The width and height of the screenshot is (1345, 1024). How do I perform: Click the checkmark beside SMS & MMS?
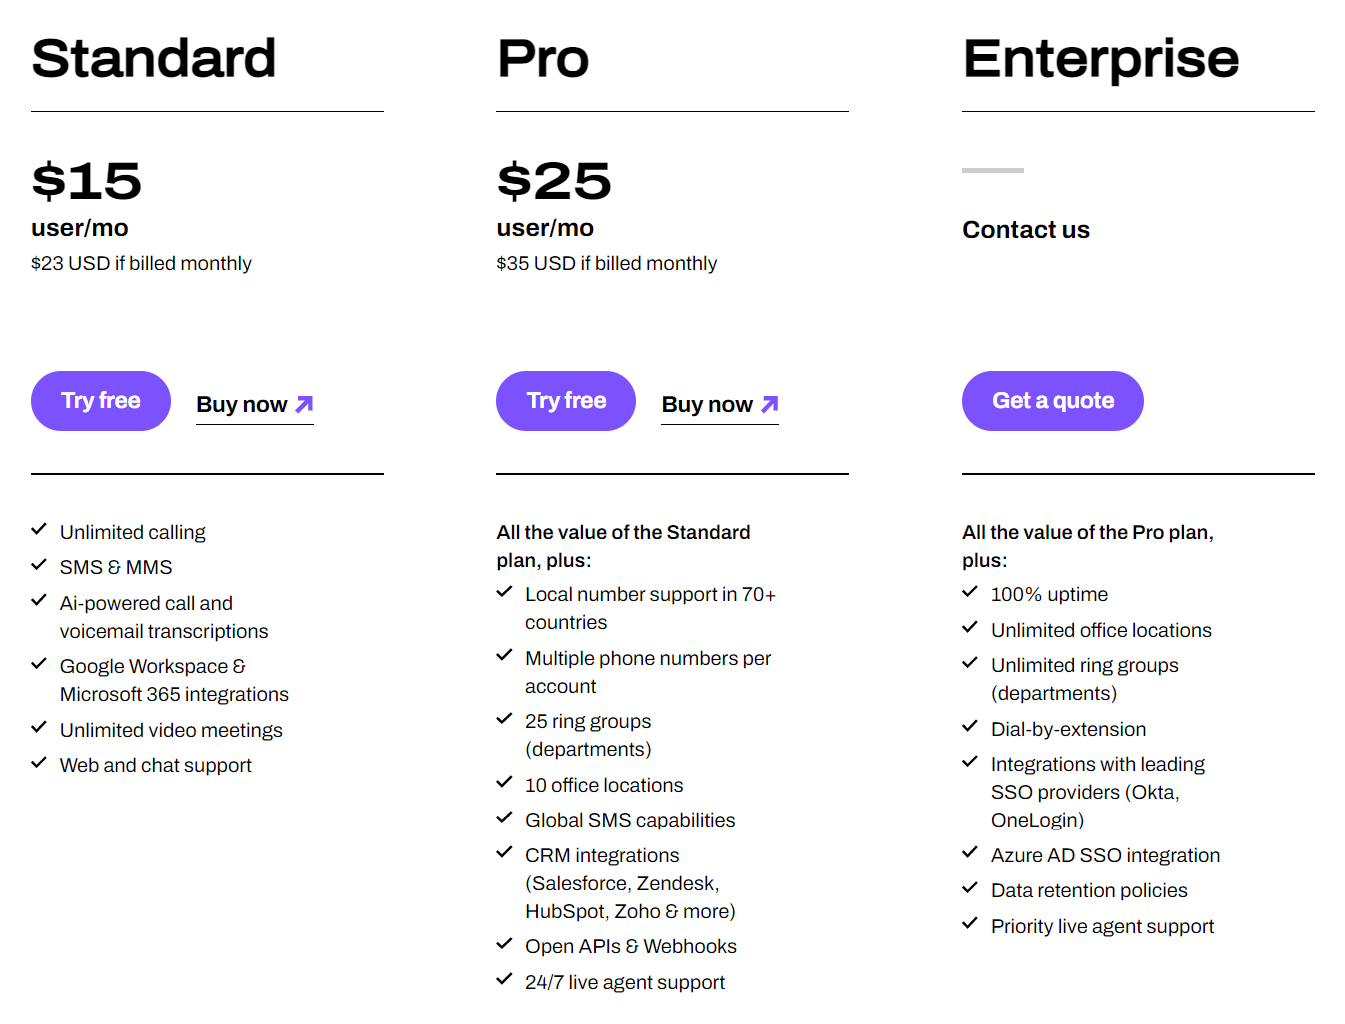[39, 565]
